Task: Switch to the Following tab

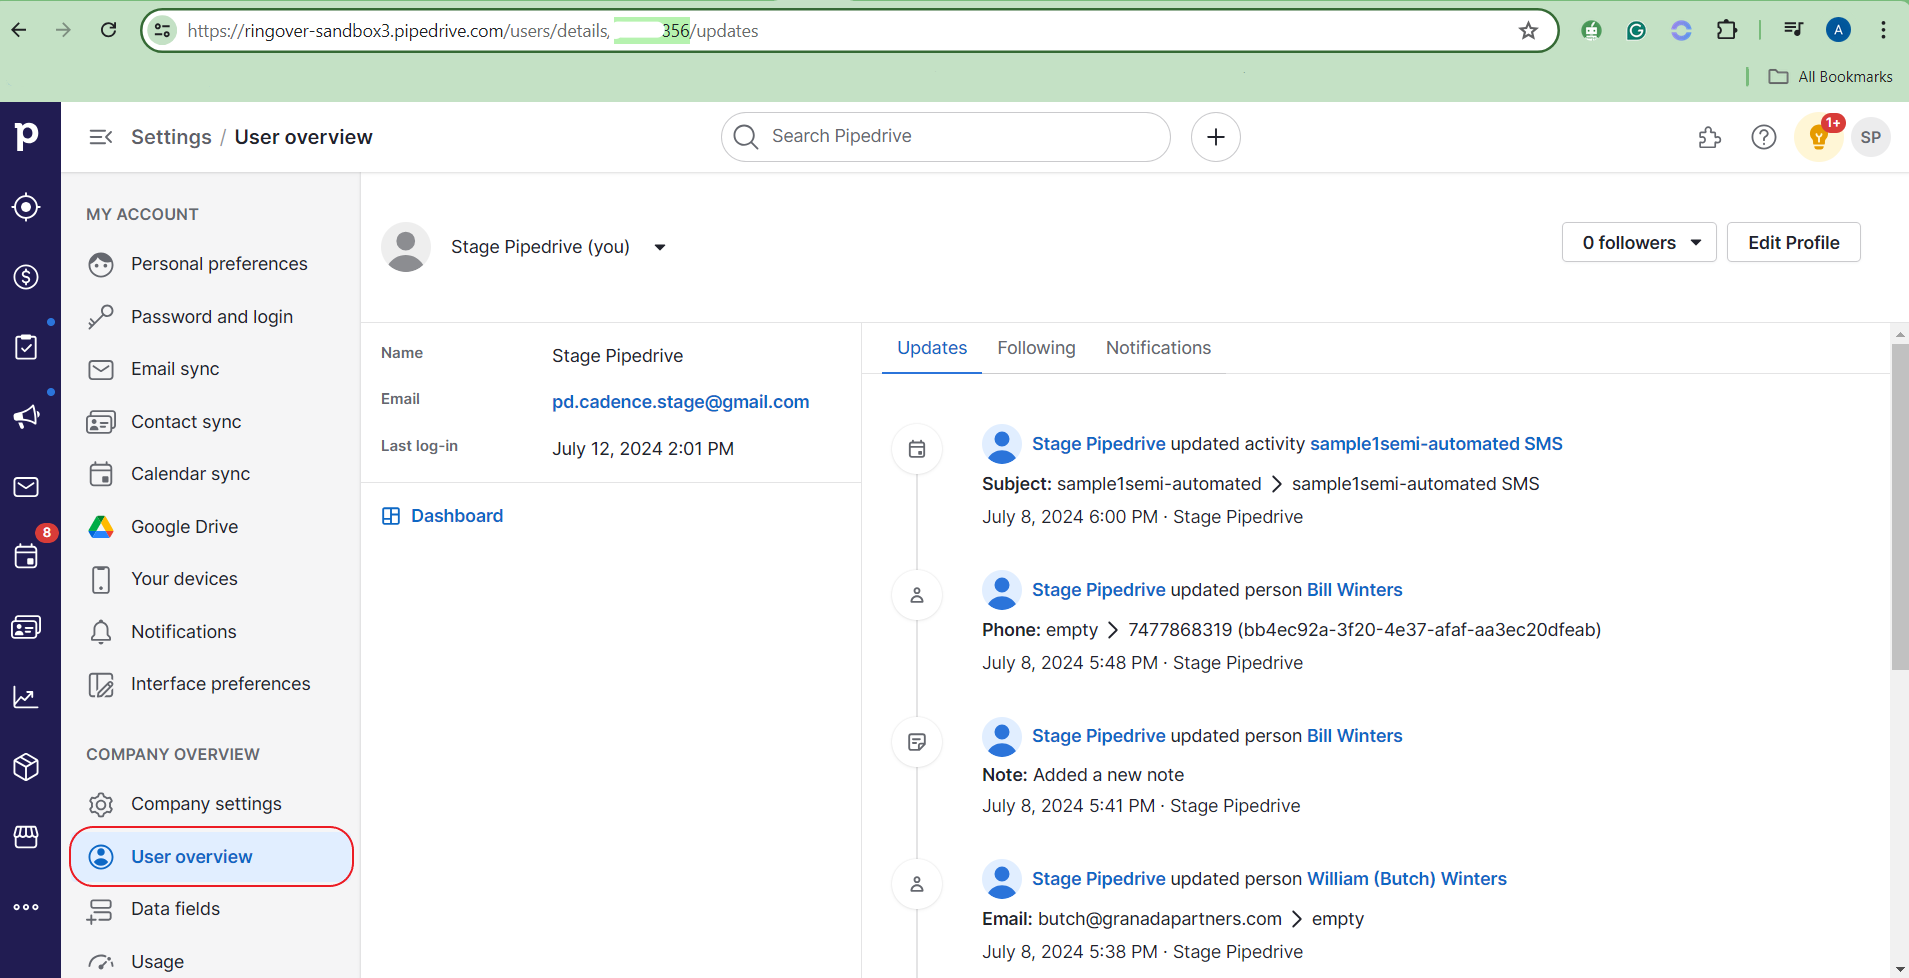Action: 1036,348
